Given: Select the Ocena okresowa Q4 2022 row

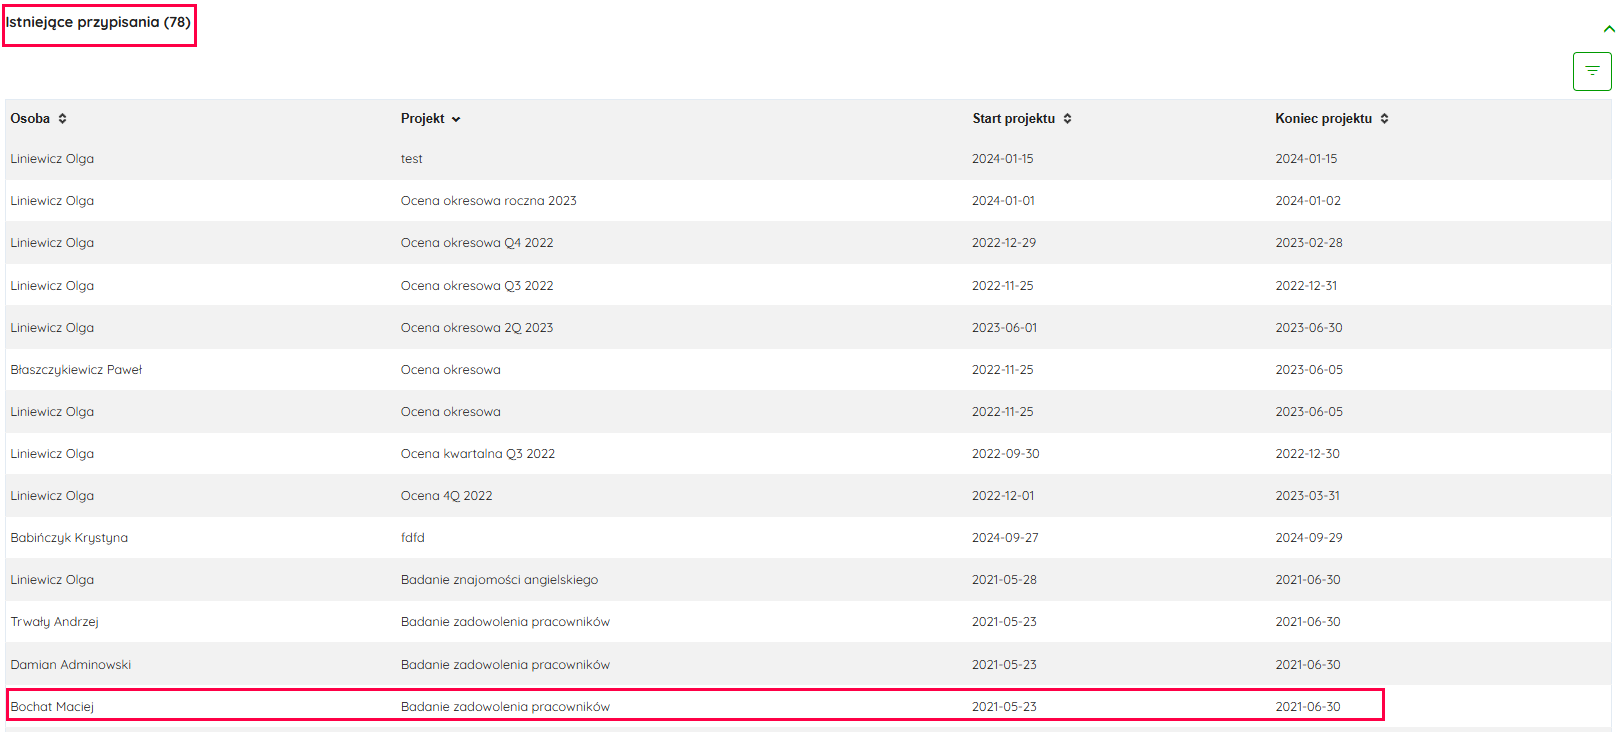Looking at the screenshot, I should (x=476, y=243).
